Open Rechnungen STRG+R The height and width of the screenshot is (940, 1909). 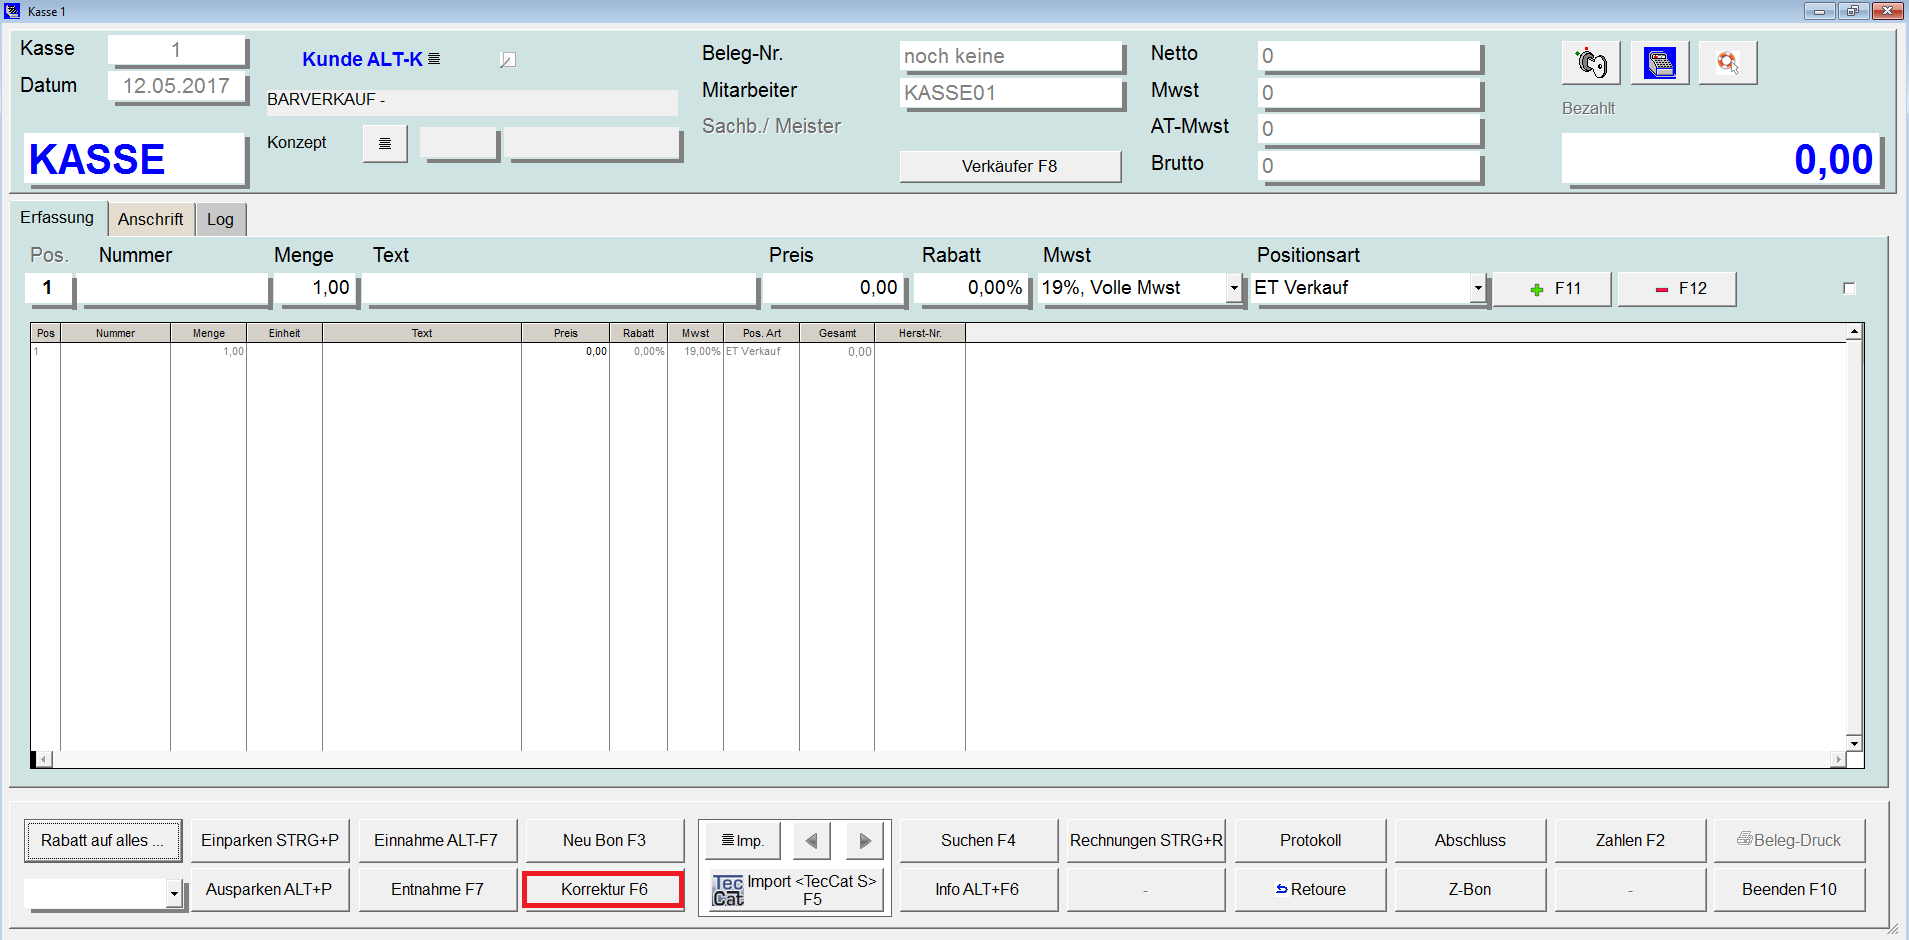(x=1146, y=841)
